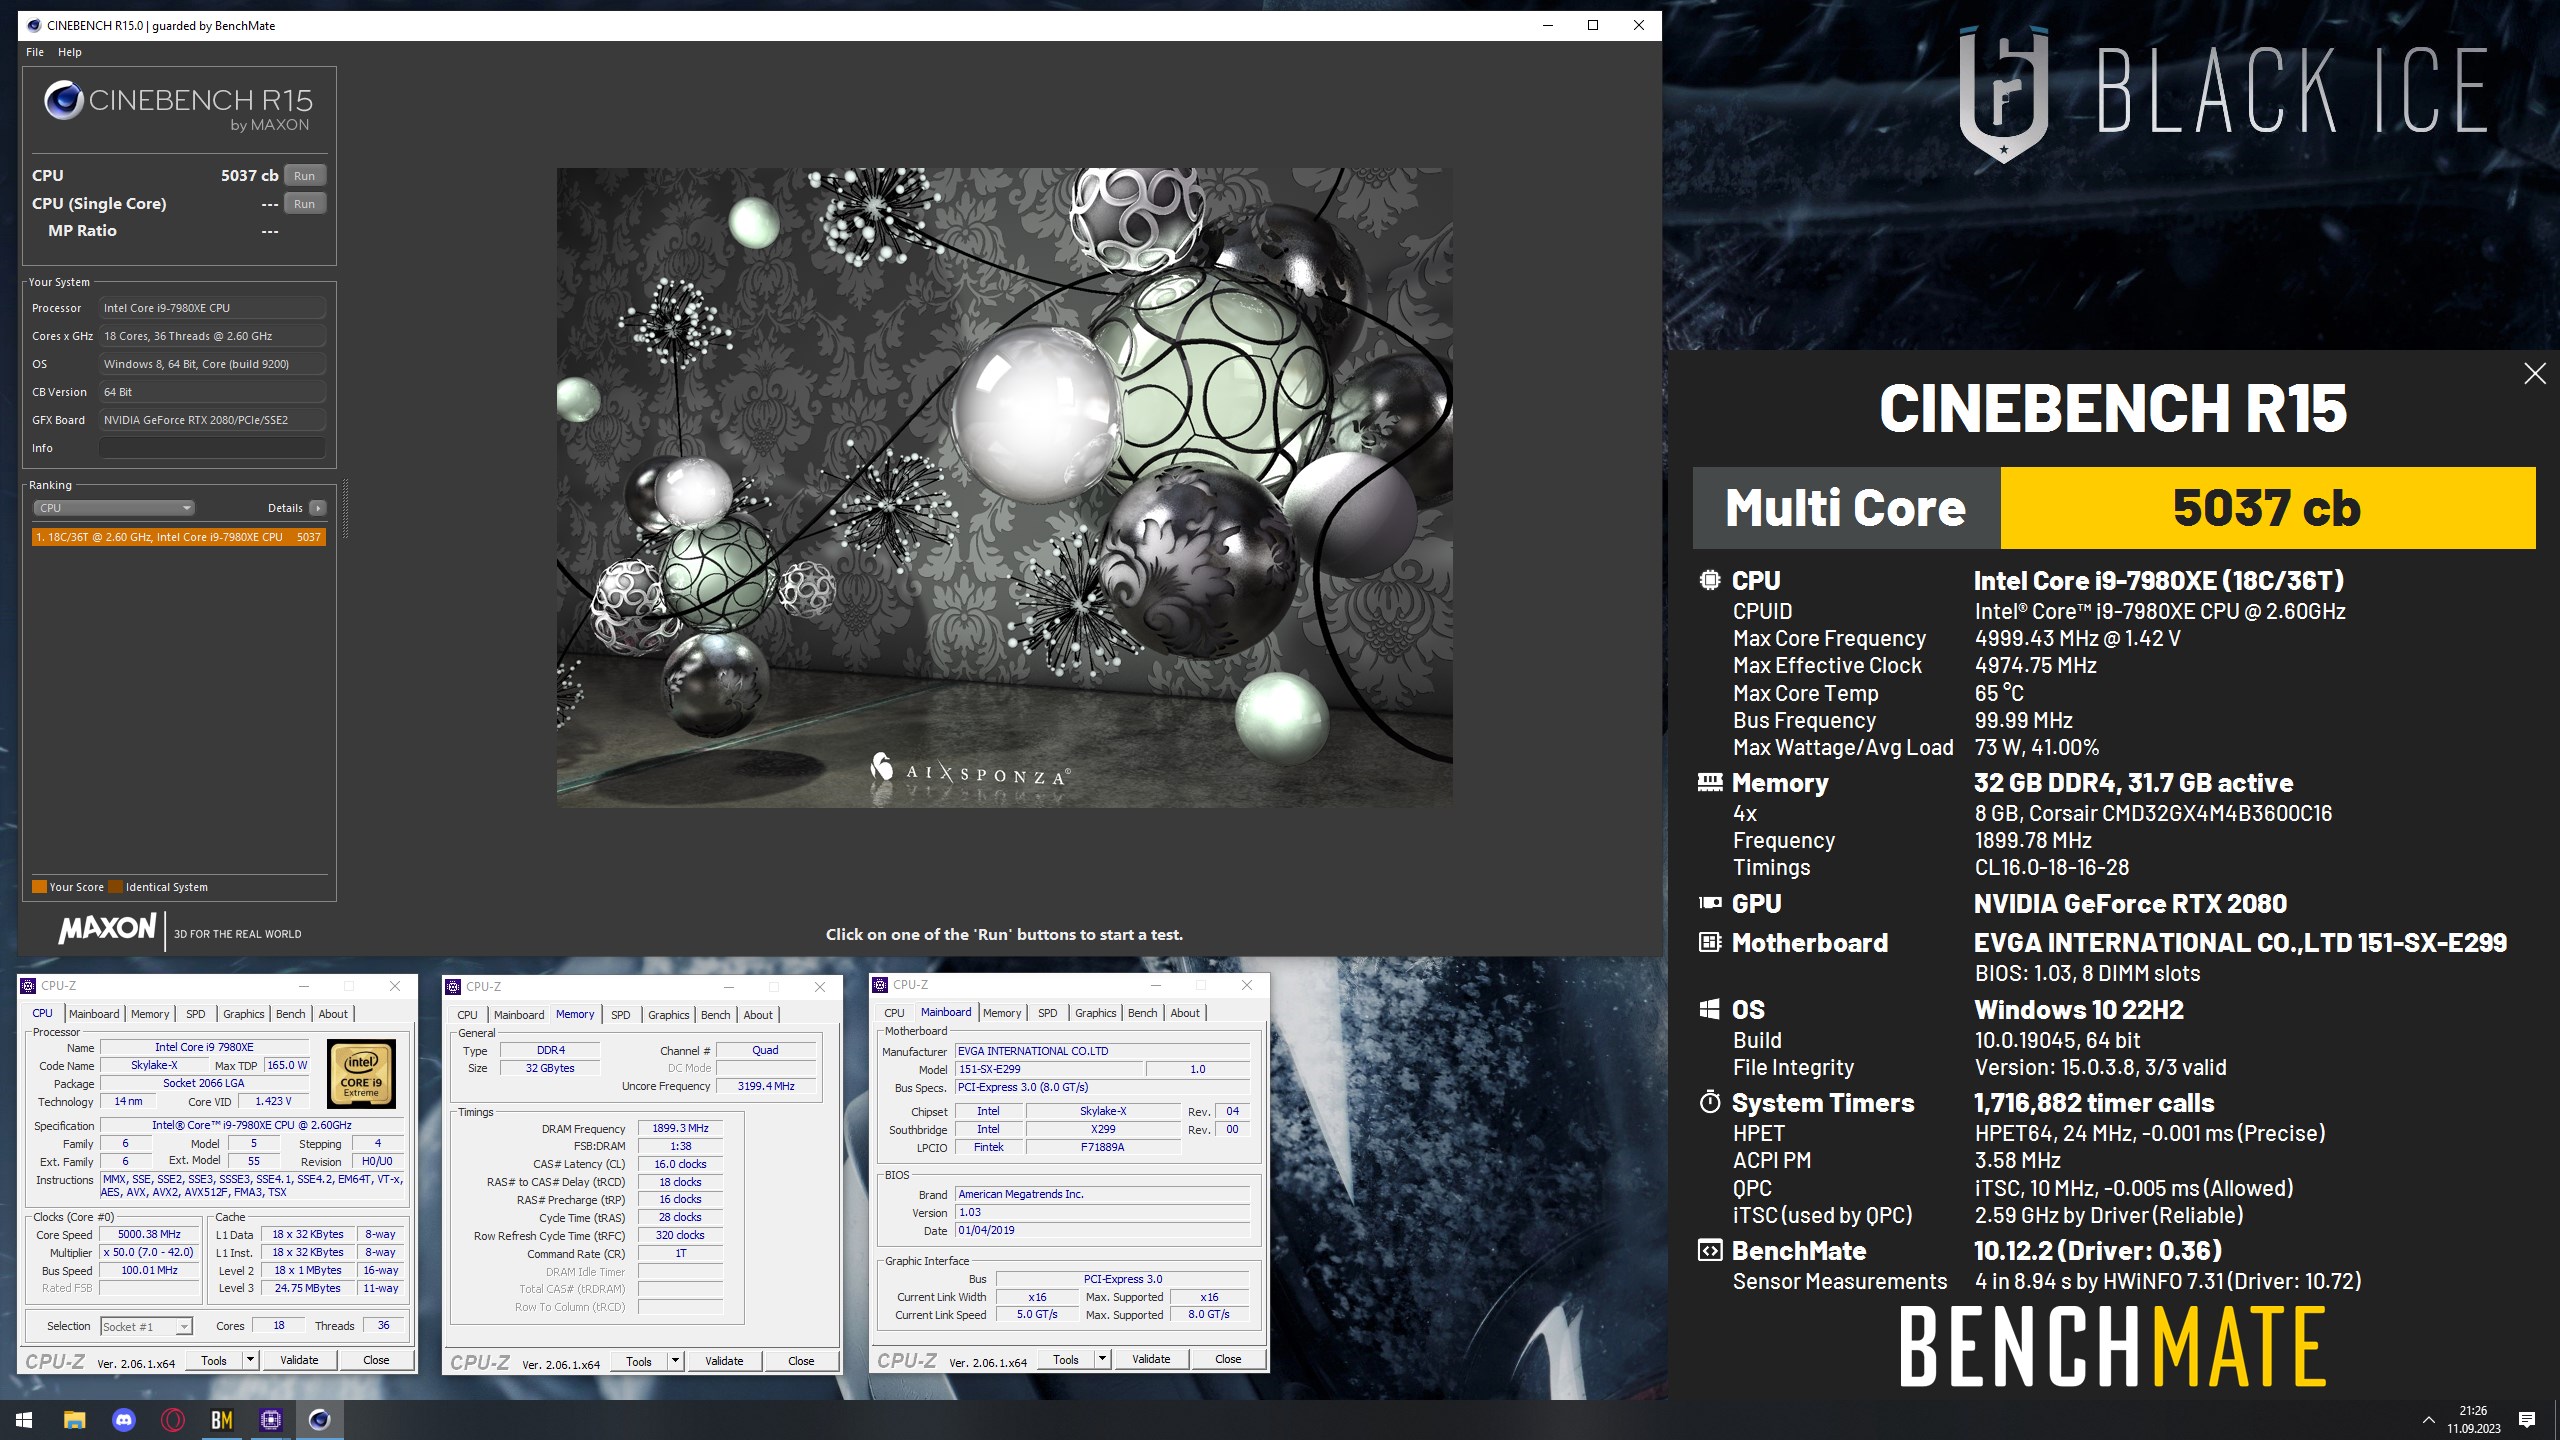
Task: Click the BIOS Date 01/04/2019 value
Action: click(1102, 1230)
